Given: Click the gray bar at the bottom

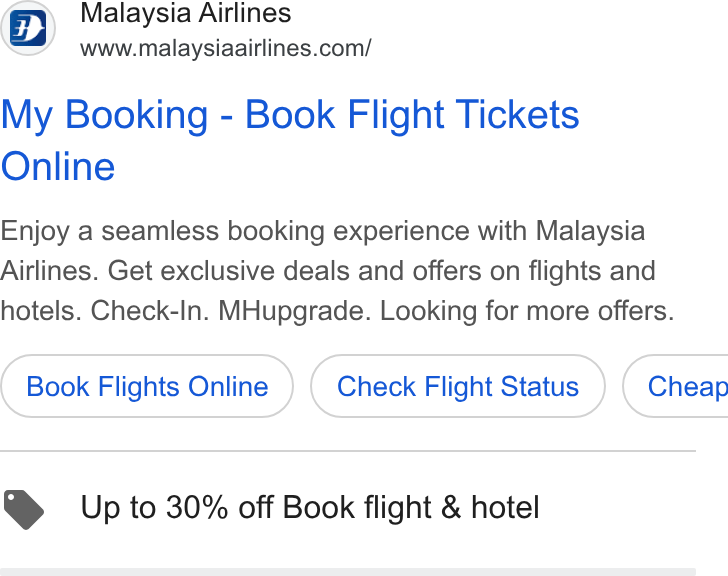Looking at the screenshot, I should (x=348, y=572).
